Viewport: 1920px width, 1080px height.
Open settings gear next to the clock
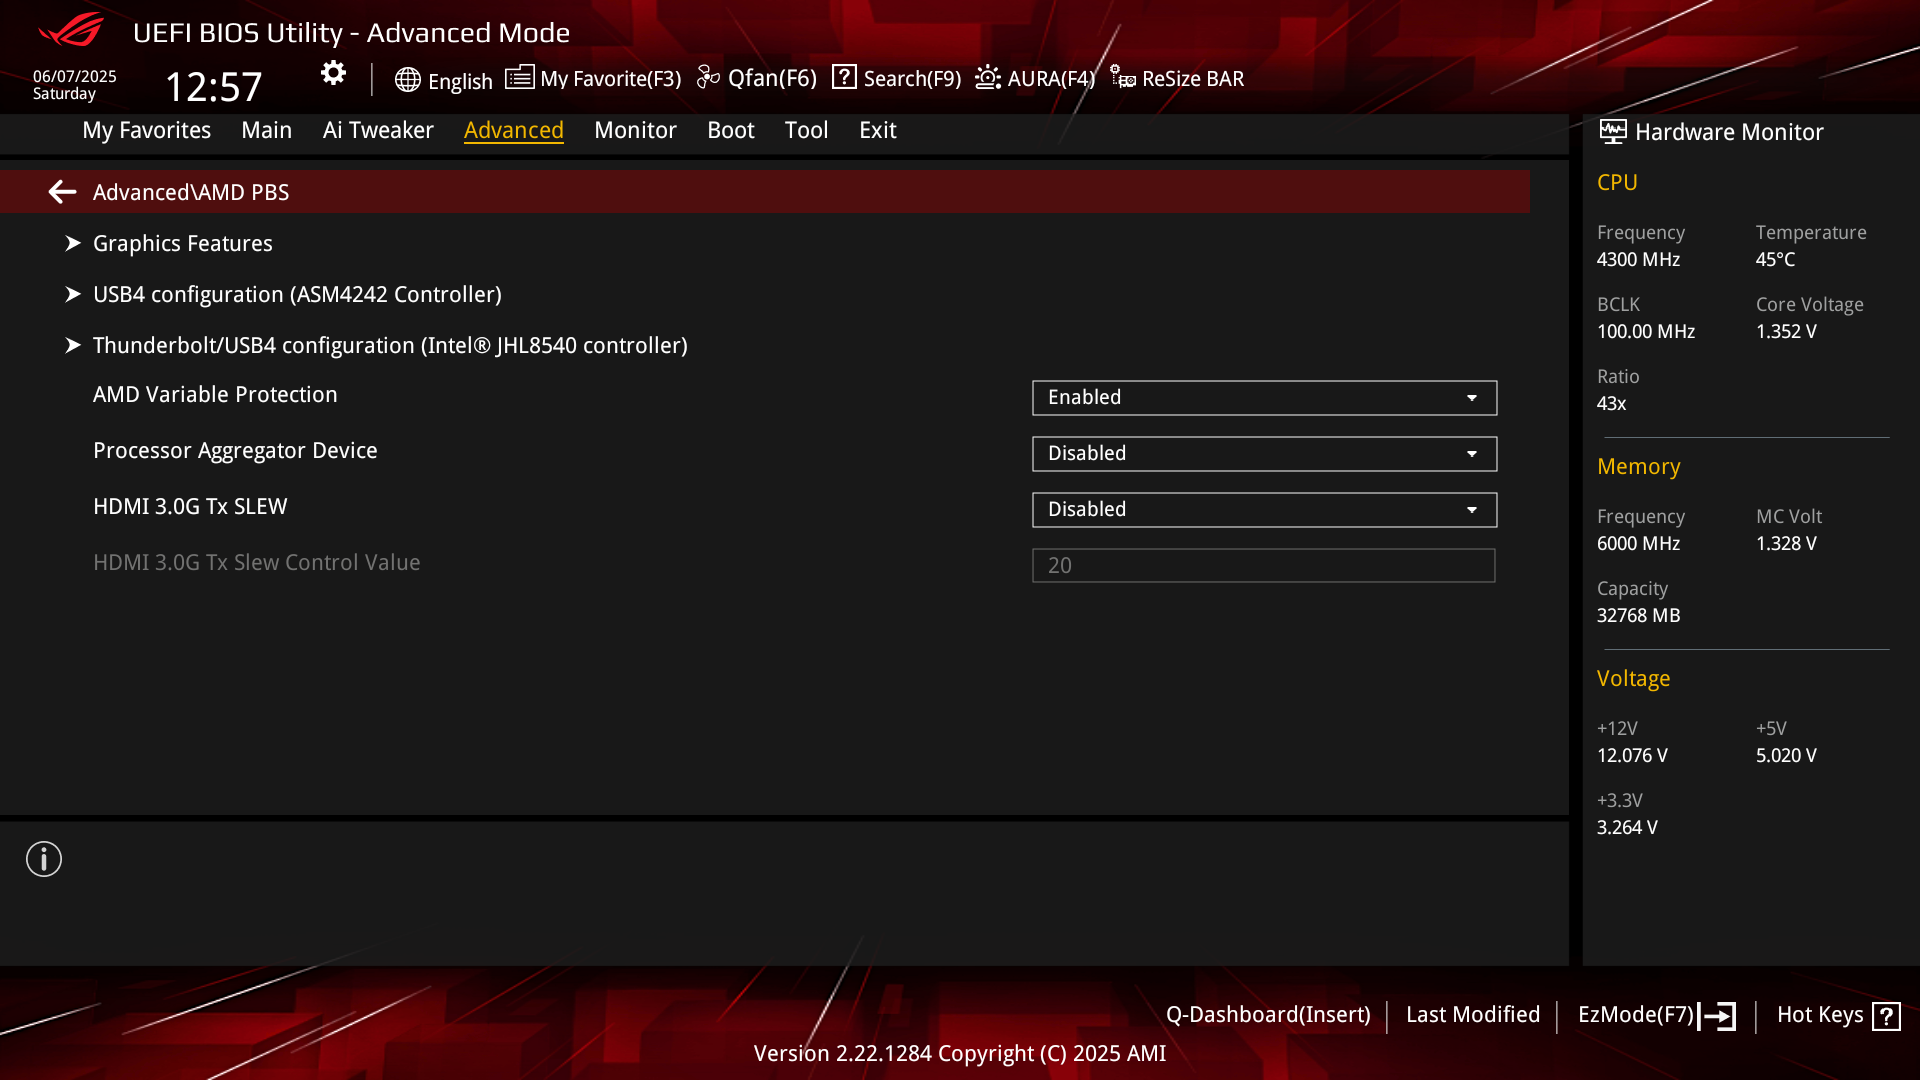click(333, 73)
